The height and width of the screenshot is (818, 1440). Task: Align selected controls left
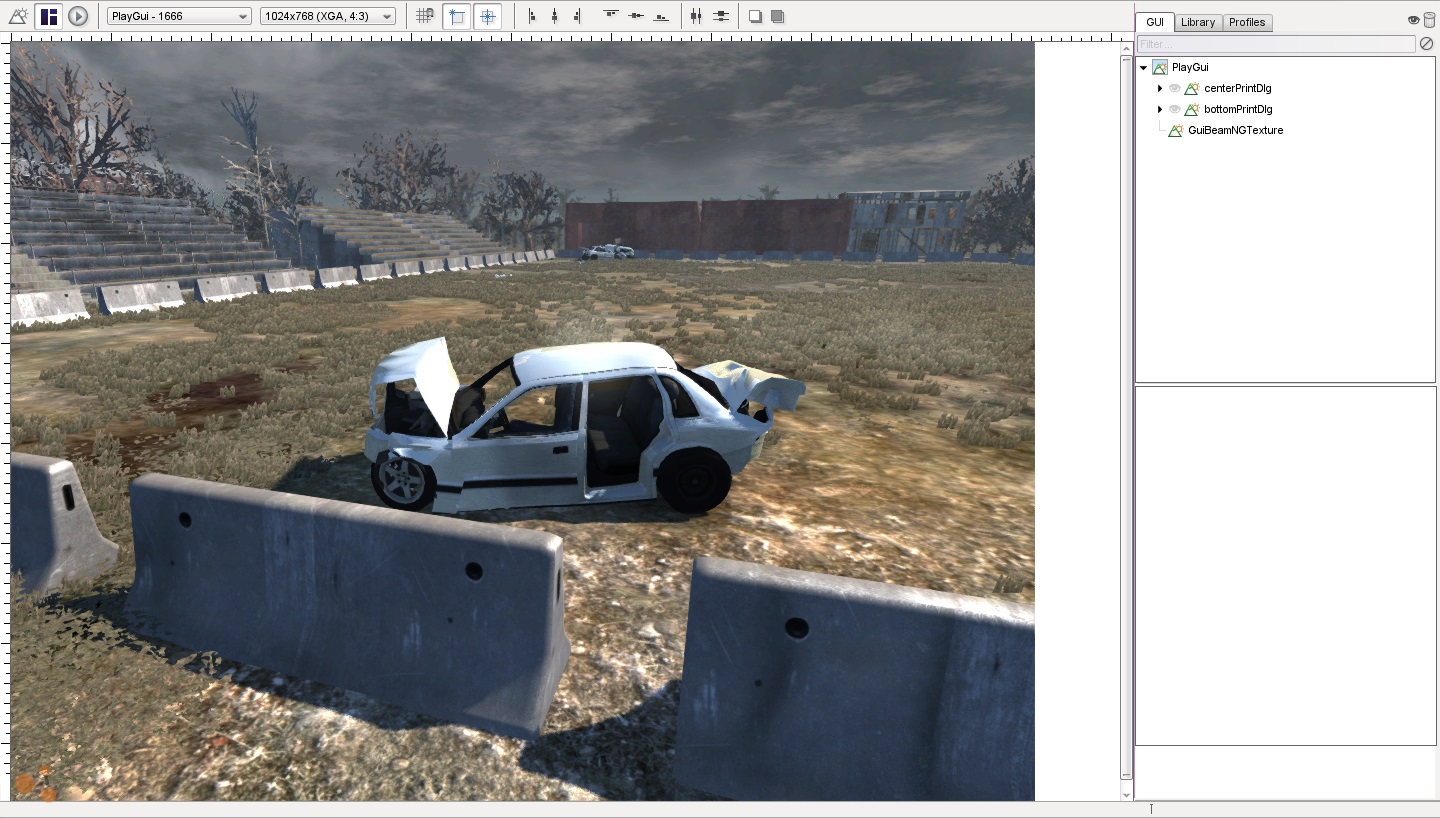tap(531, 16)
